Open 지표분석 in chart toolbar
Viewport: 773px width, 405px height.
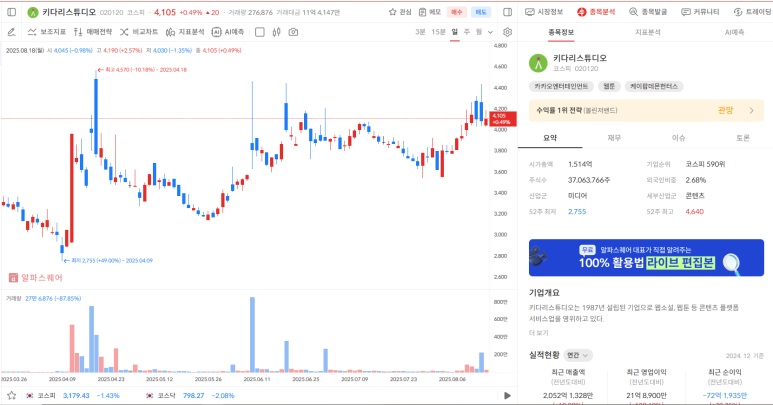[x=185, y=32]
